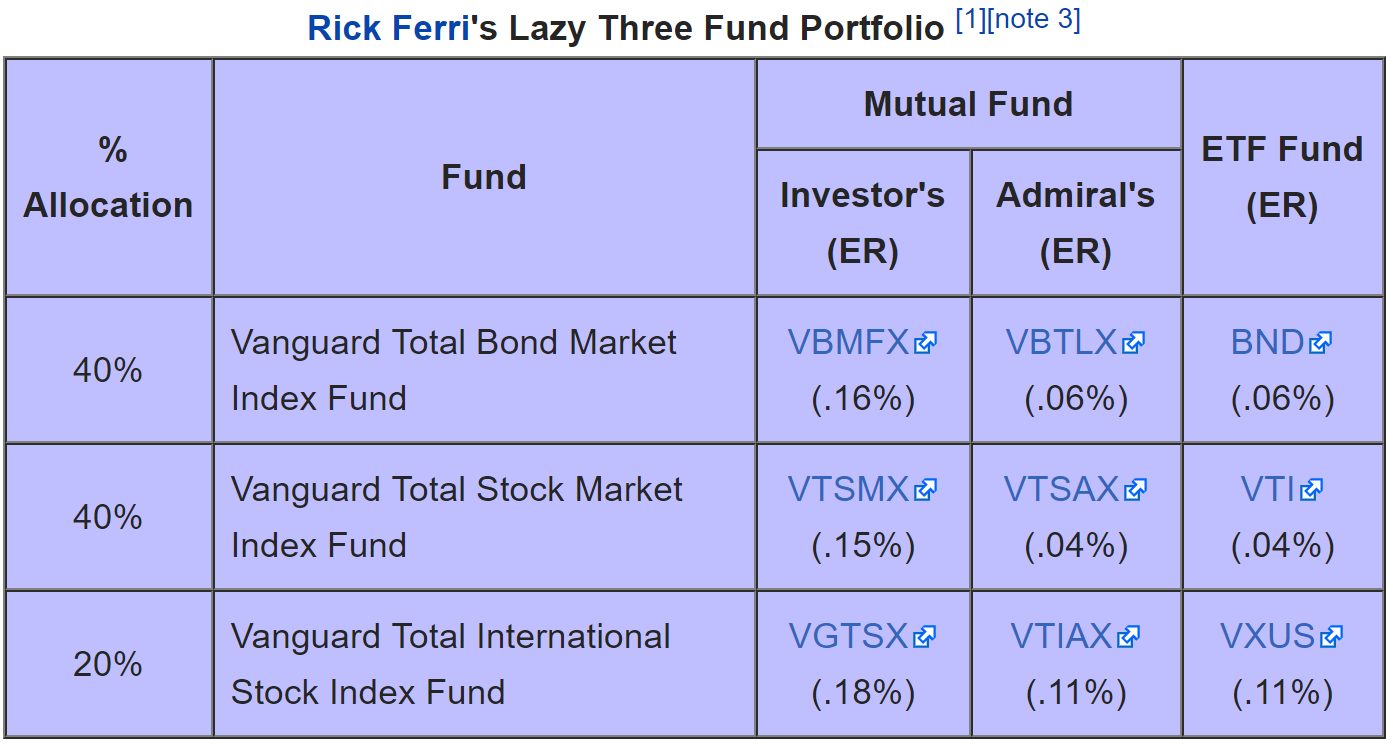Click external link icon beside VGTSX
This screenshot has width=1393, height=750.
924,638
